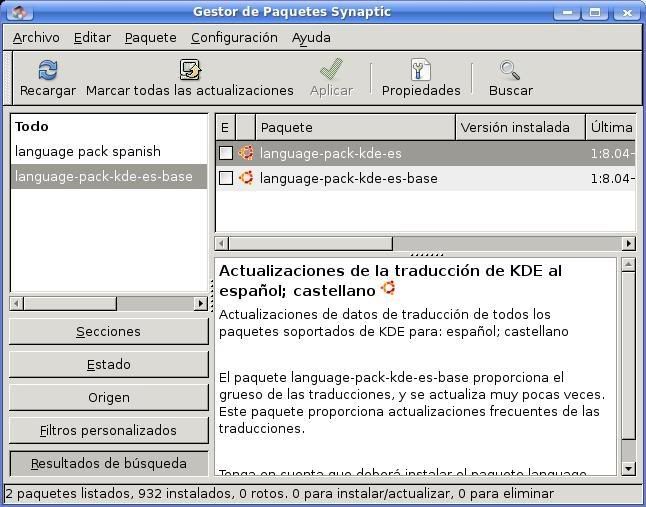The height and width of the screenshot is (507, 646).
Task: Open the Editar menu
Action: pyautogui.click(x=92, y=37)
